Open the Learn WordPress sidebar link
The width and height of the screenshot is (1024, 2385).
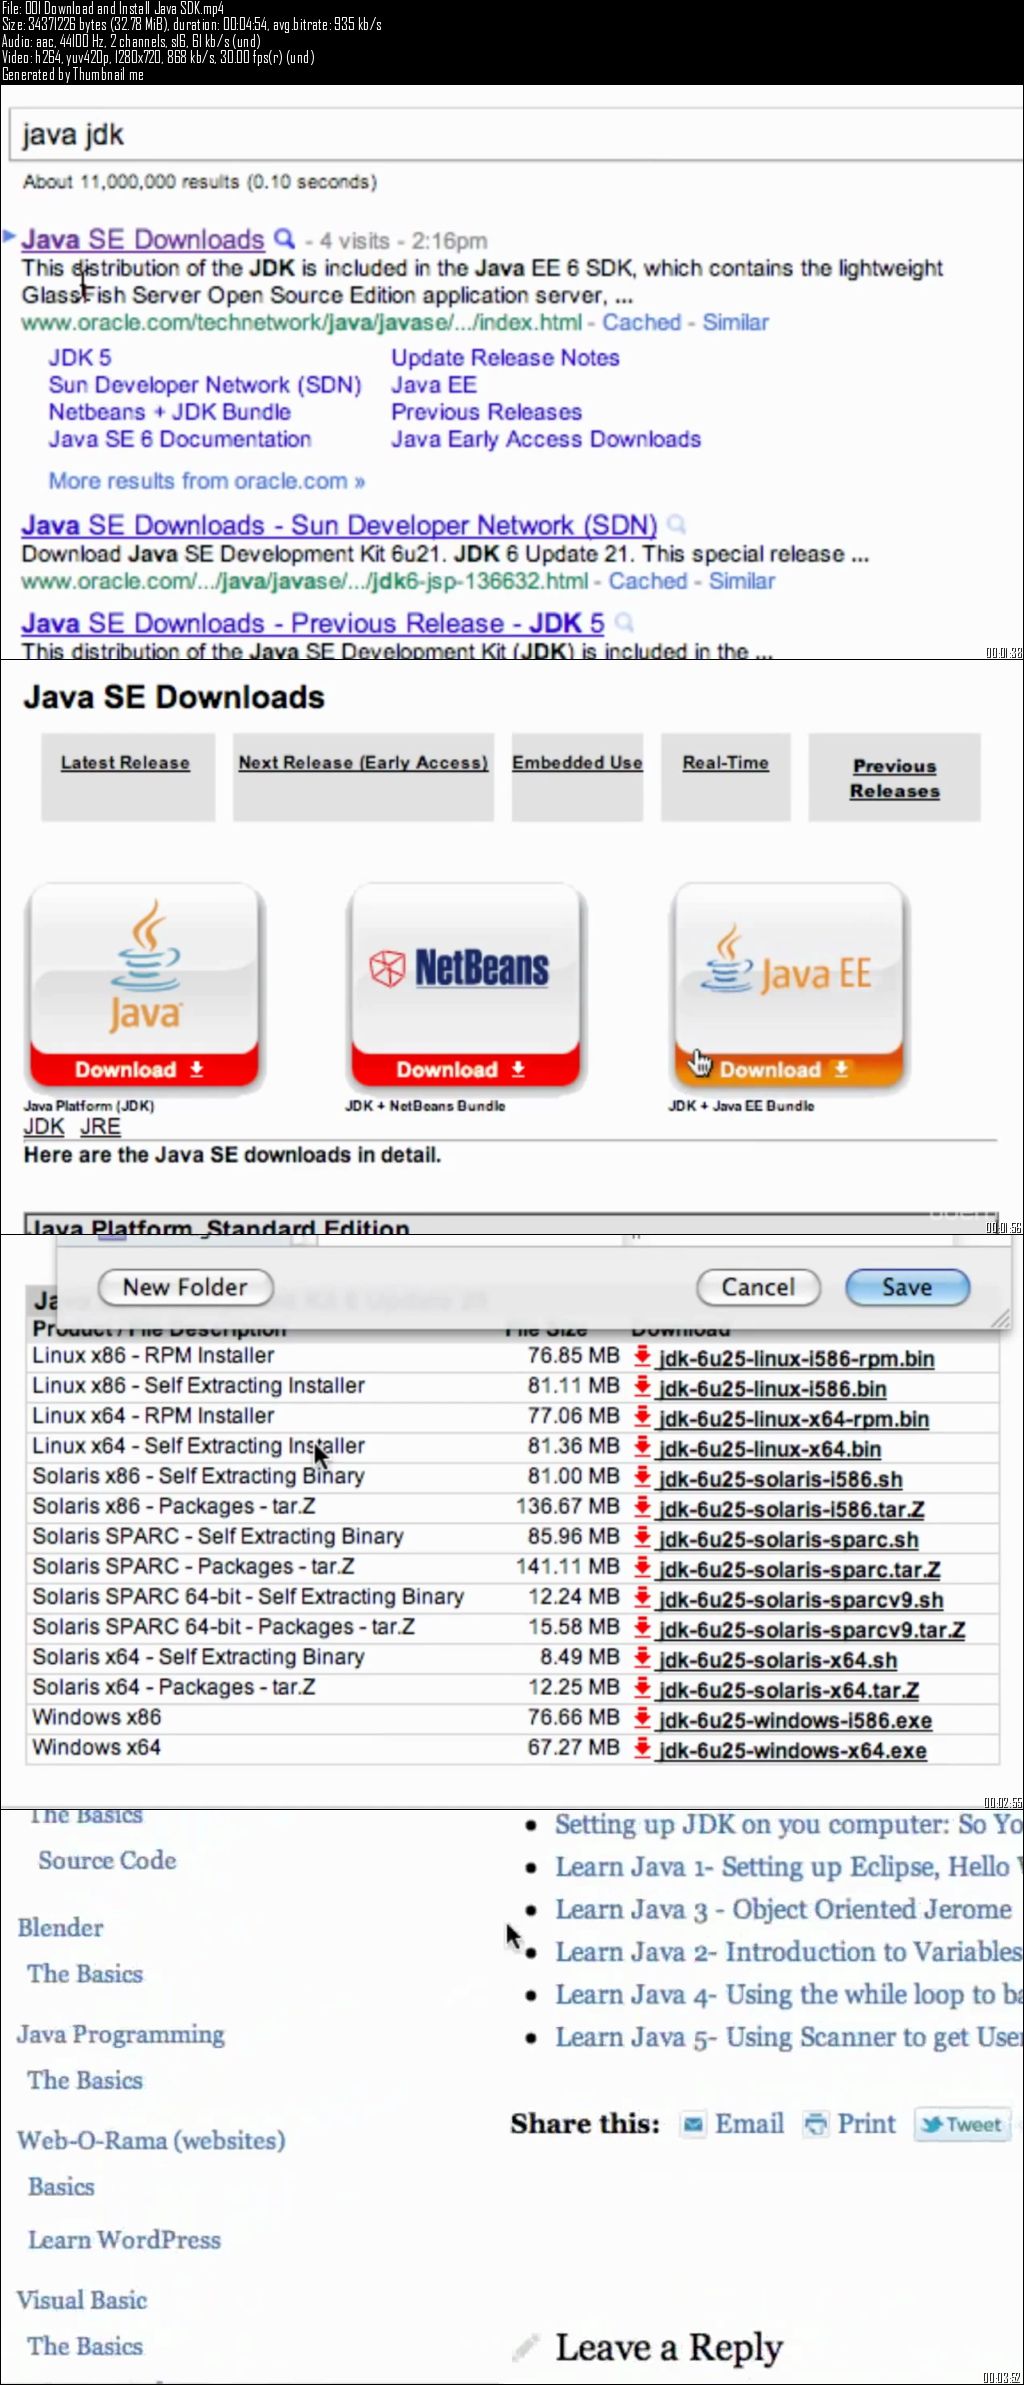pyautogui.click(x=124, y=2239)
